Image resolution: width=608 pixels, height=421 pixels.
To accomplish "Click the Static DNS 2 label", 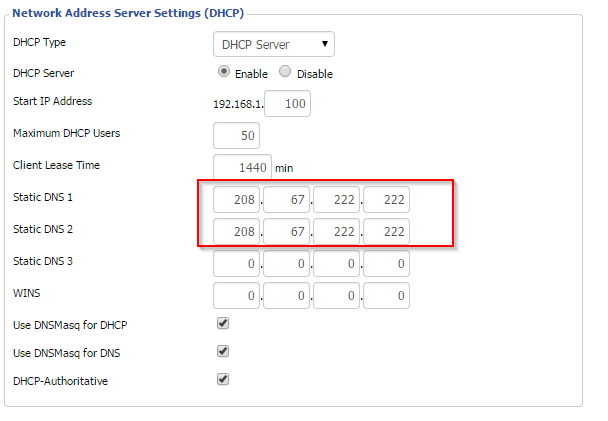I will tap(43, 229).
